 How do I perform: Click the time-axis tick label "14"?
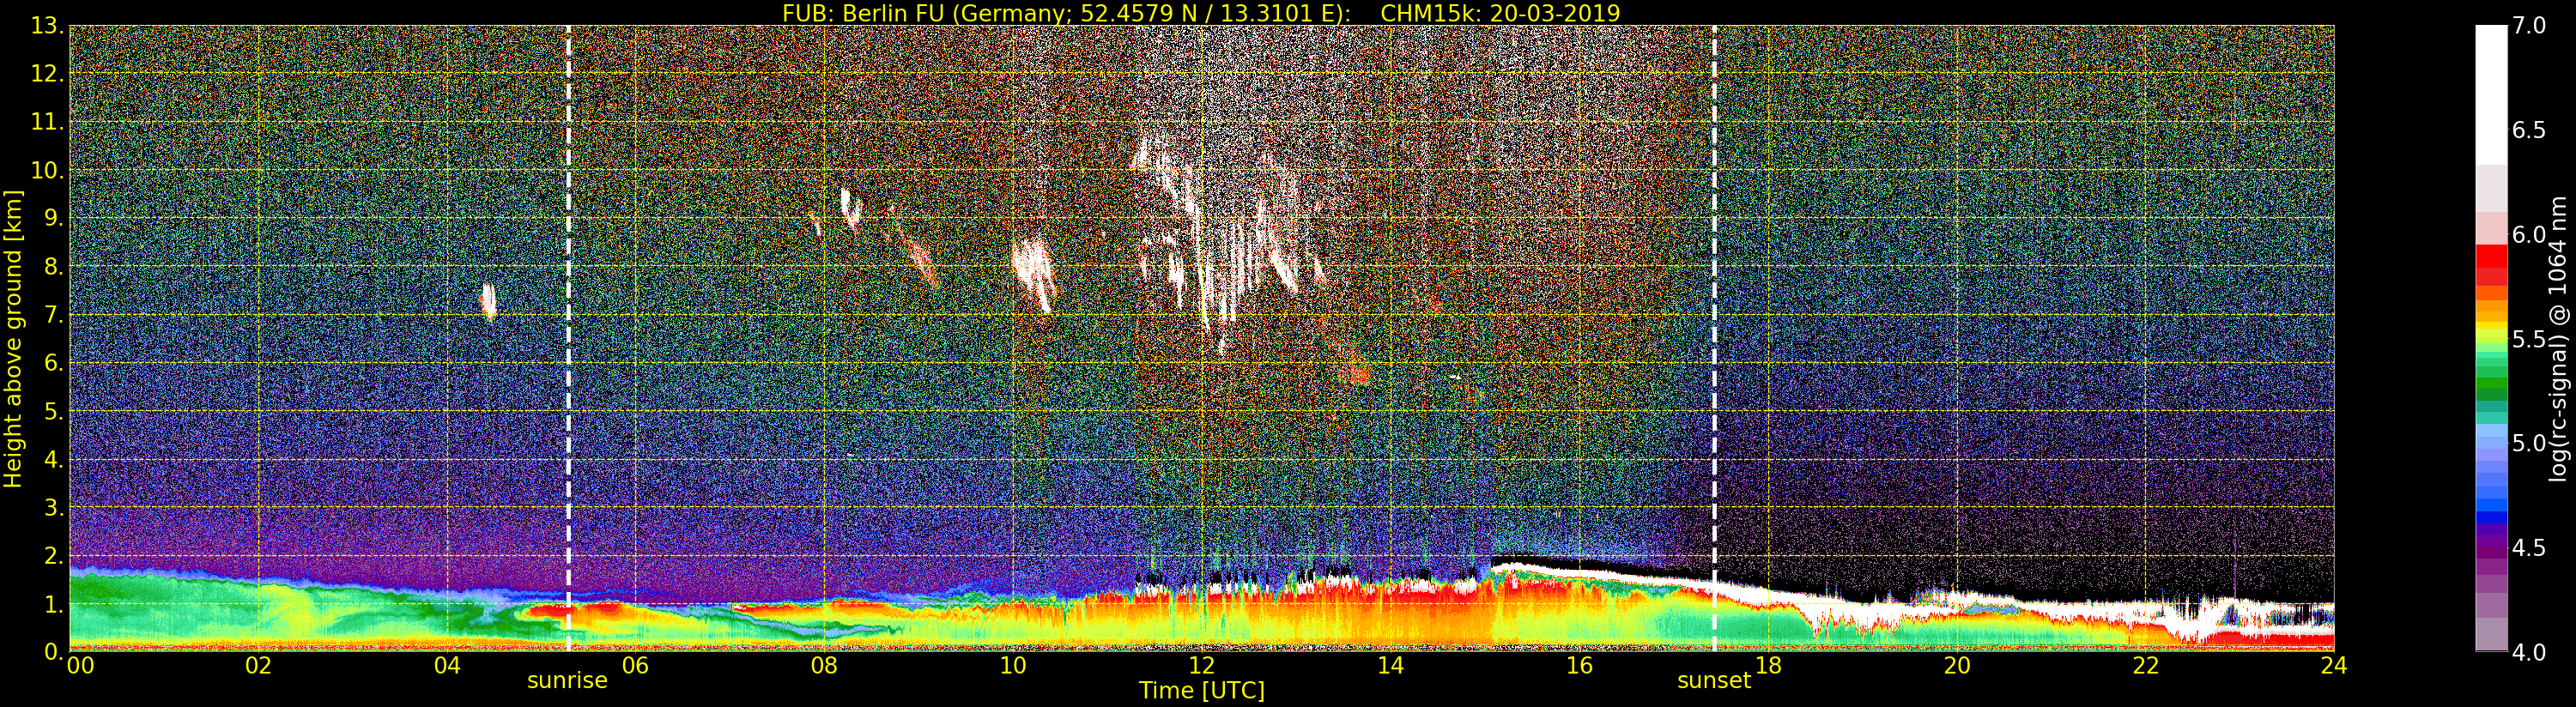[1390, 666]
